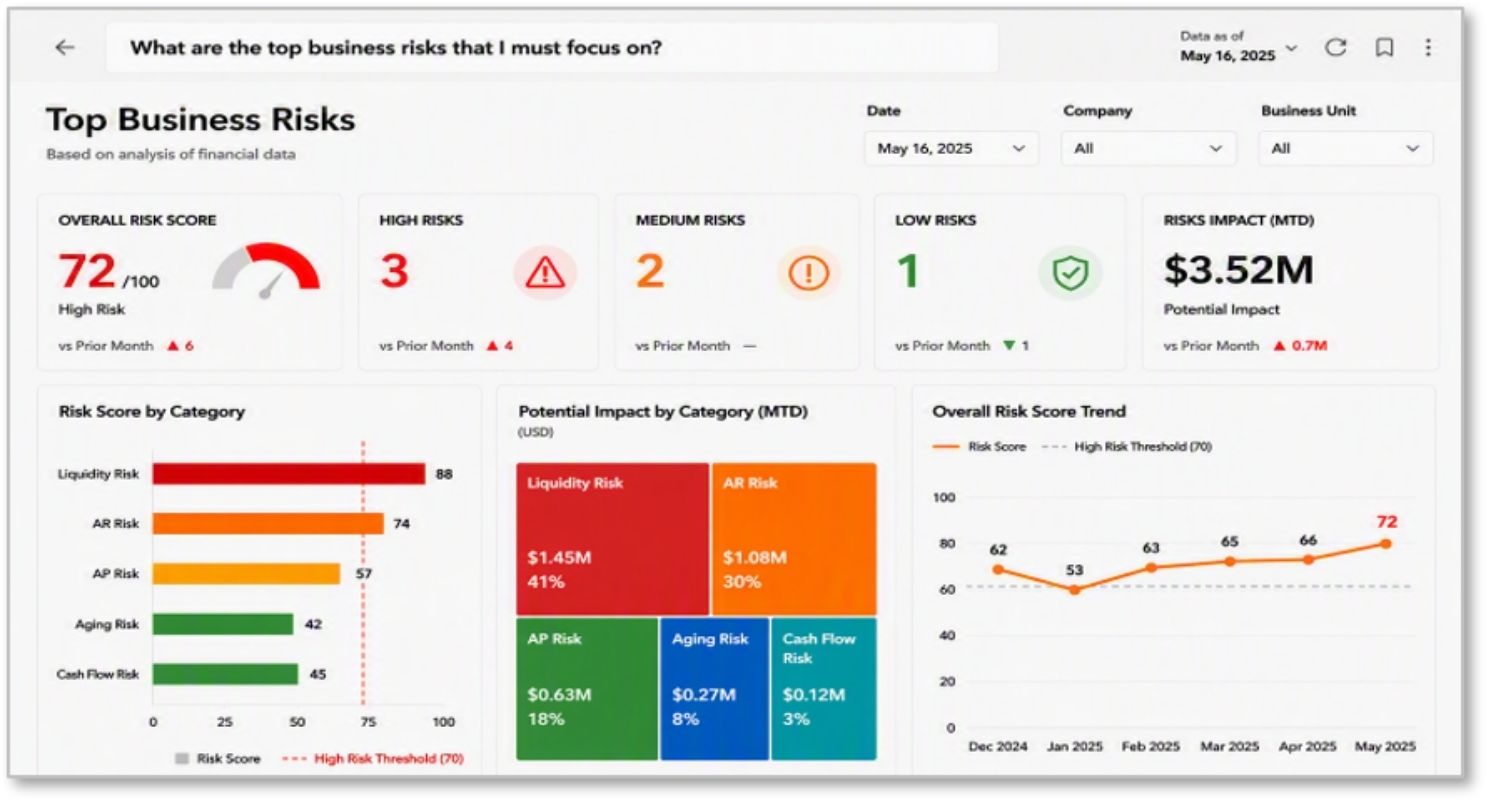Image resolution: width=1487 pixels, height=800 pixels.
Task: Click the AR Risk orange bar
Action: pos(268,523)
